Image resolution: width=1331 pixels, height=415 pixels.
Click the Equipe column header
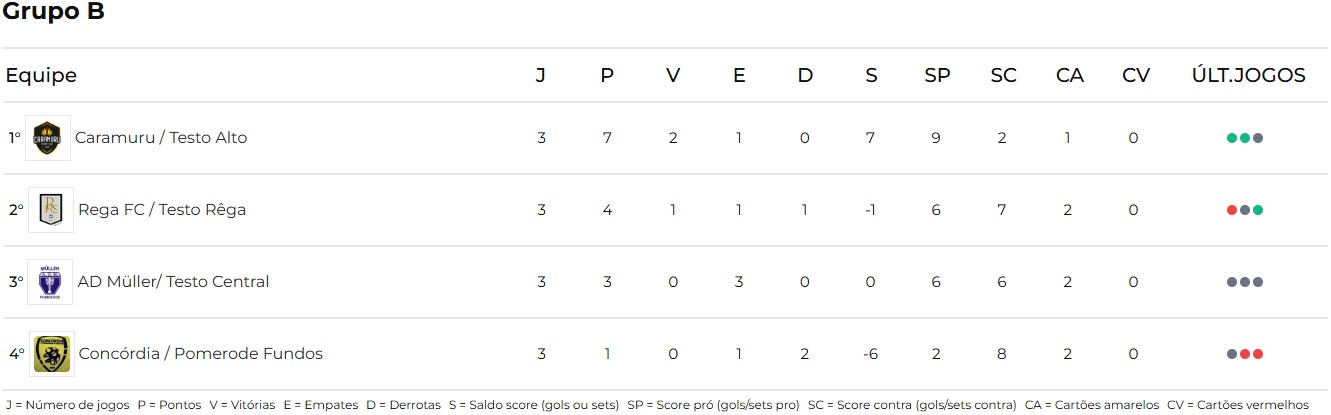41,76
